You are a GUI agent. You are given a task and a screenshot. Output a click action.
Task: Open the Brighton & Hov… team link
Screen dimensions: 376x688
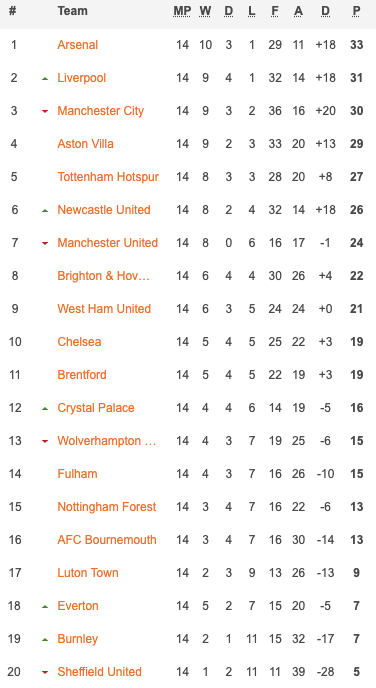104,276
